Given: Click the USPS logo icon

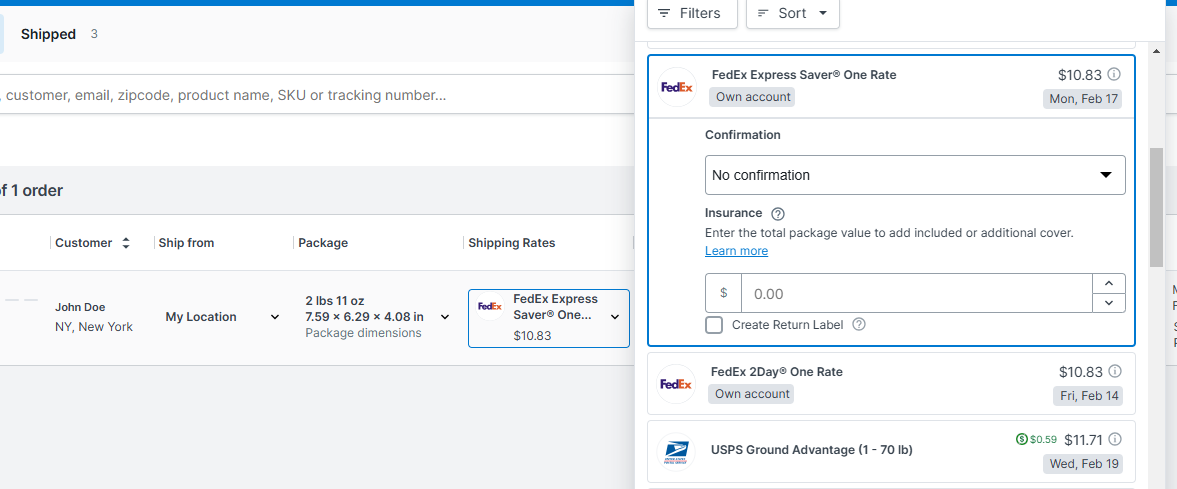Looking at the screenshot, I should coord(676,451).
